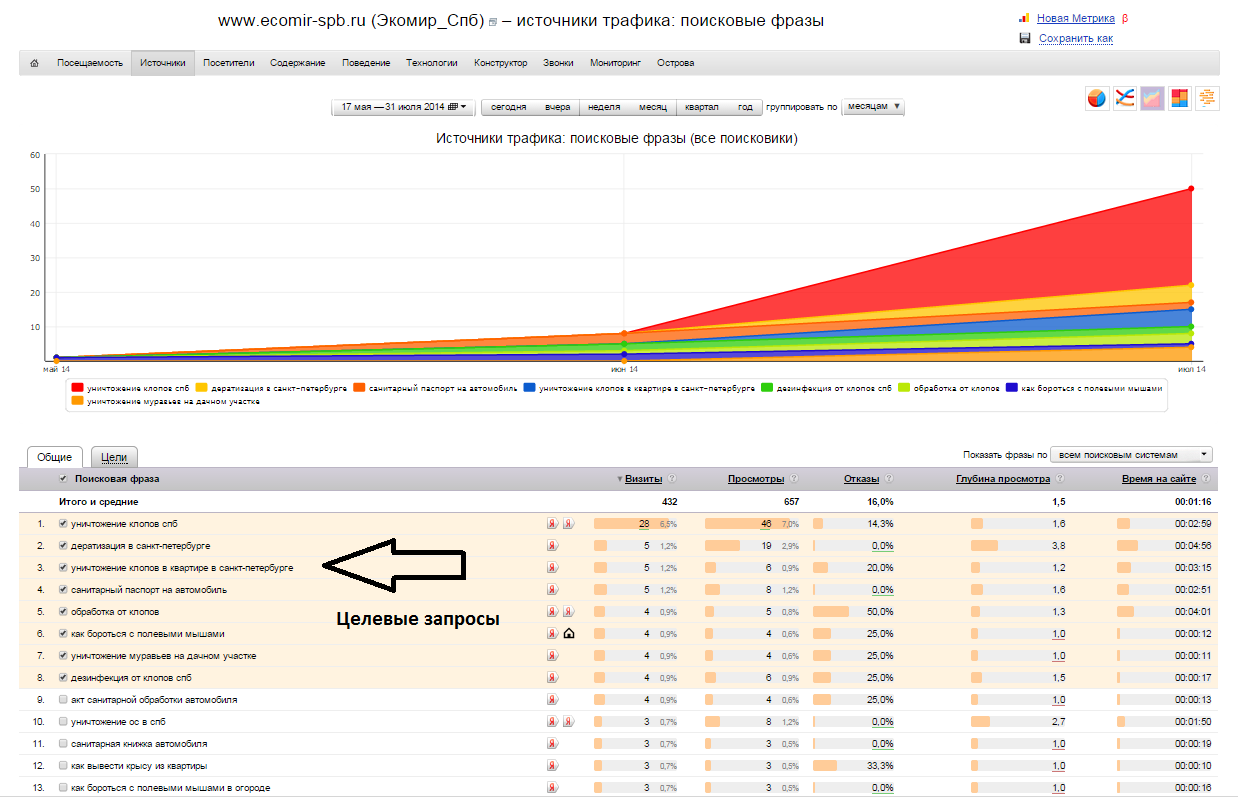Open the Посетители menu
Image resolution: width=1238 pixels, height=797 pixels.
(229, 63)
